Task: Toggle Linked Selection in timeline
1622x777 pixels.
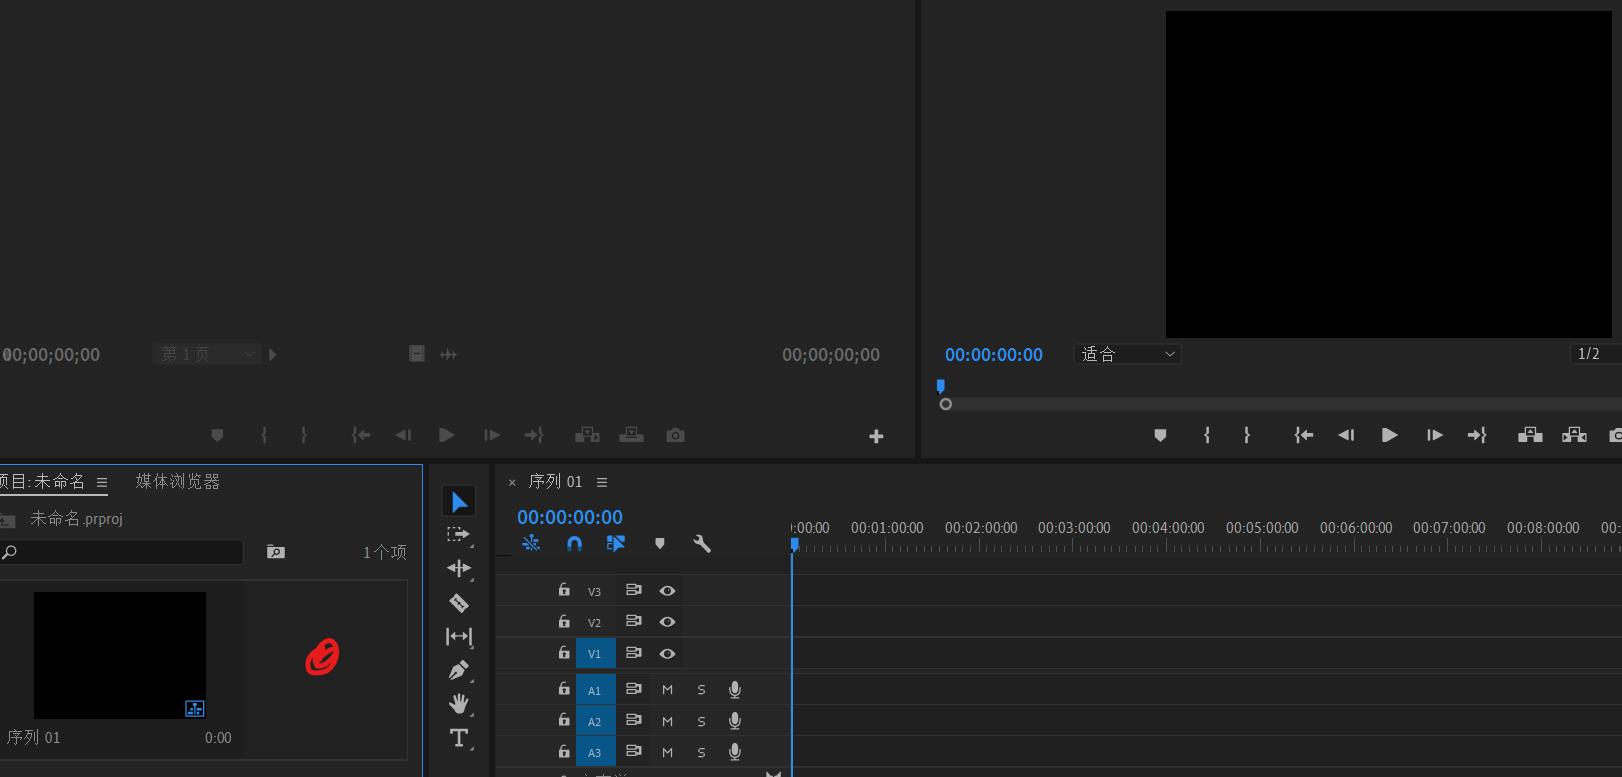Action: tap(616, 543)
